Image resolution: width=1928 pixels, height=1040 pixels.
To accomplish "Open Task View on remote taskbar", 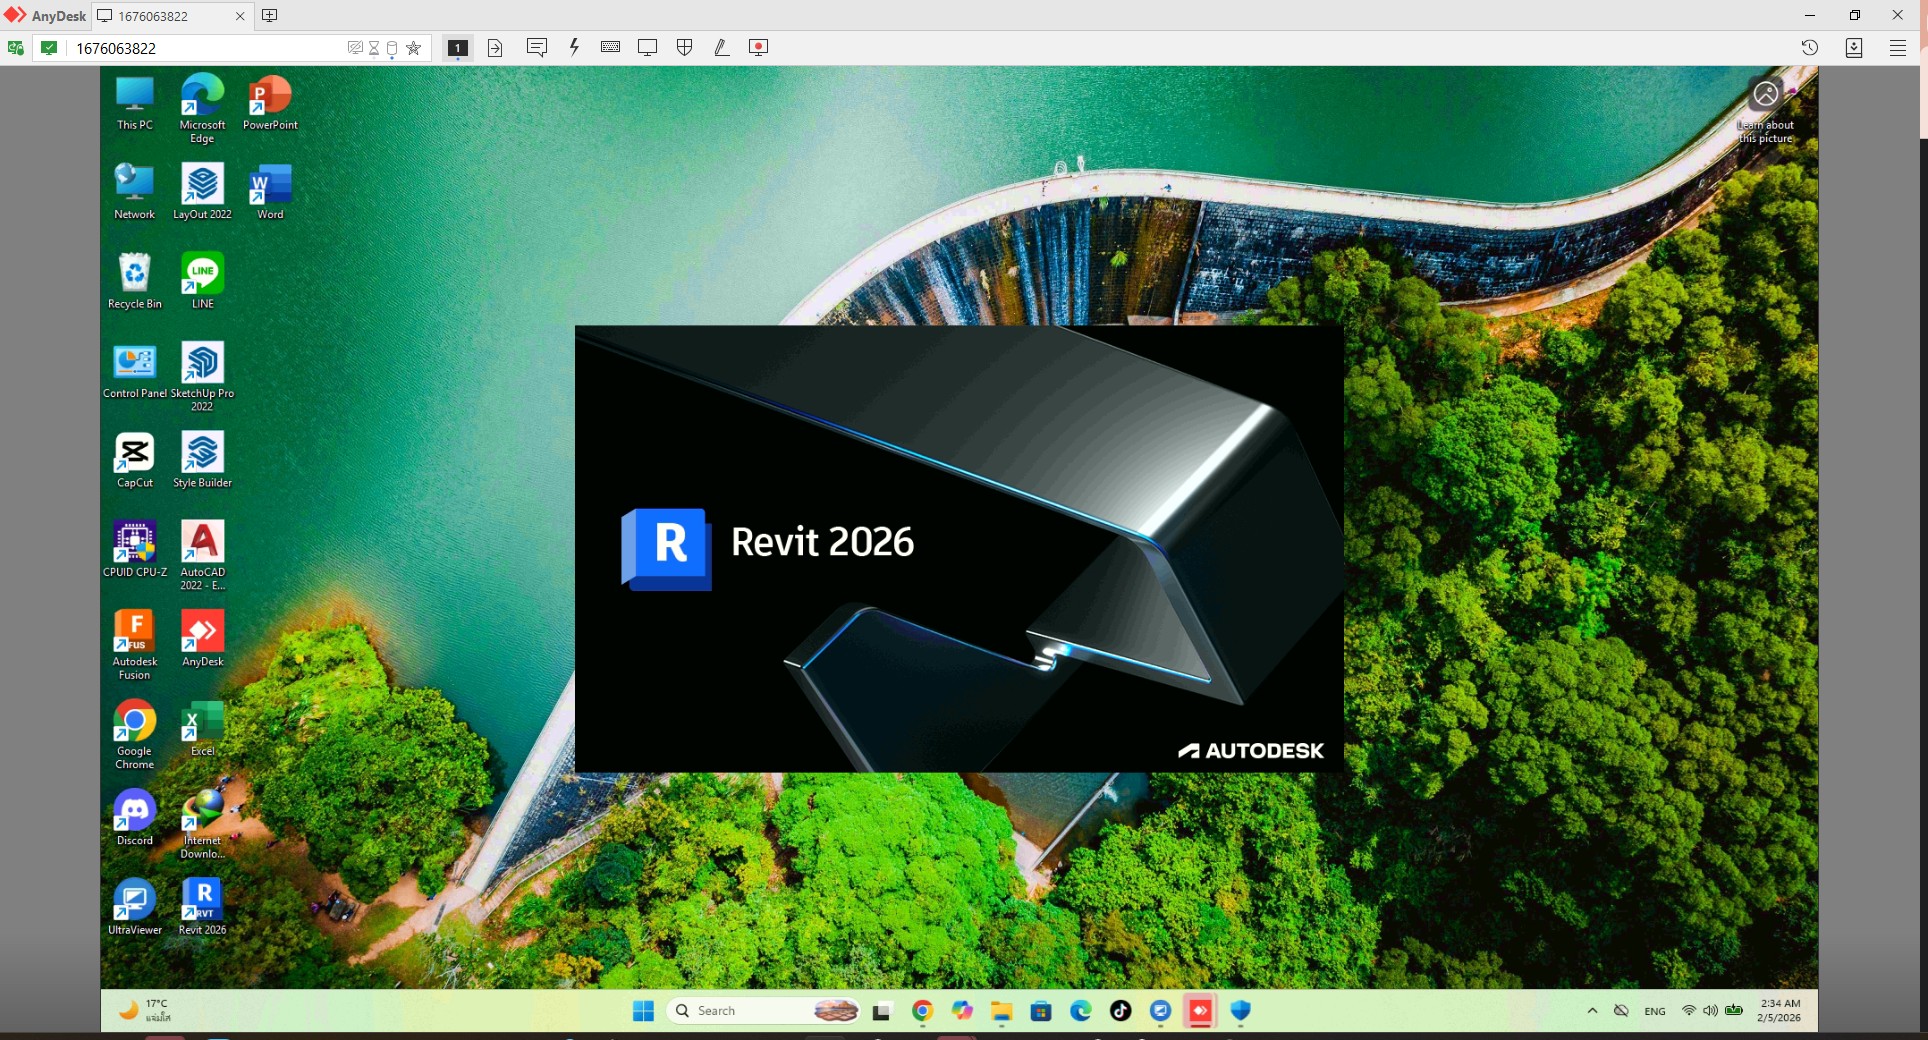I will [881, 1011].
